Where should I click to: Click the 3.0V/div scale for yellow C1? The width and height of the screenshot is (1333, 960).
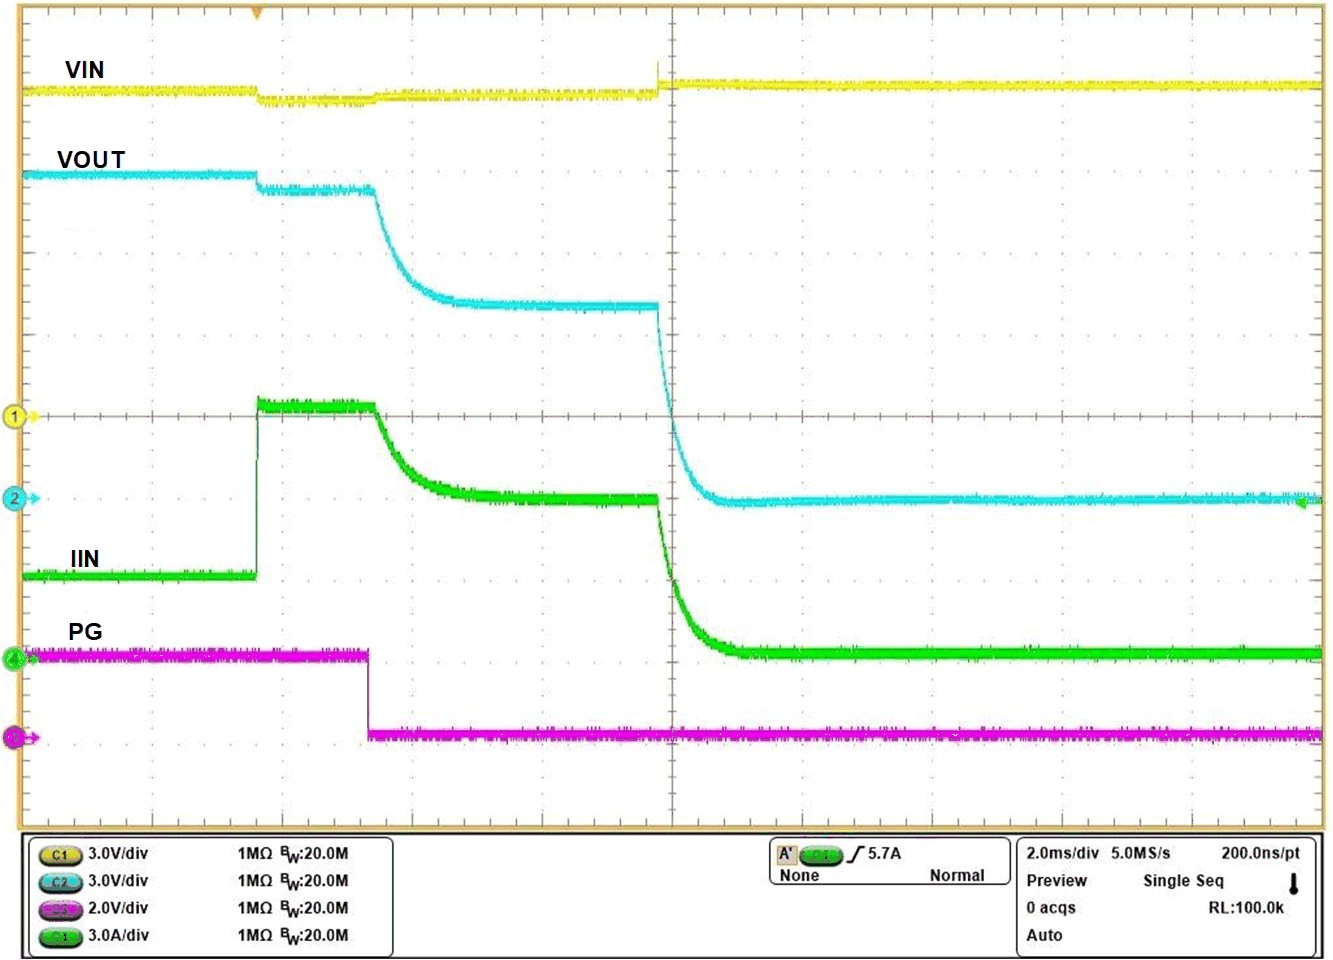click(x=118, y=854)
